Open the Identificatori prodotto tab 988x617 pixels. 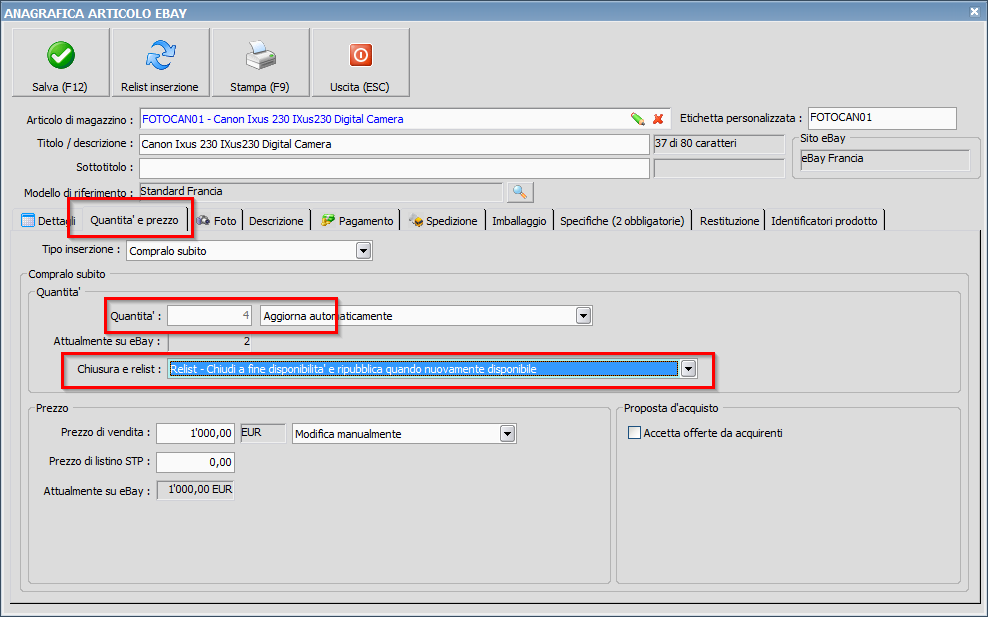(824, 221)
